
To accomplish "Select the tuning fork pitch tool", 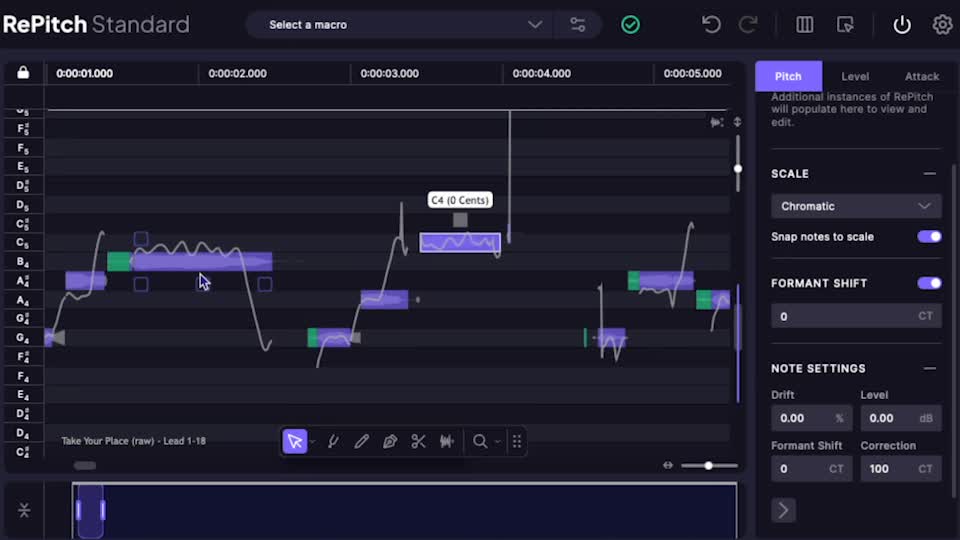I will click(x=333, y=441).
